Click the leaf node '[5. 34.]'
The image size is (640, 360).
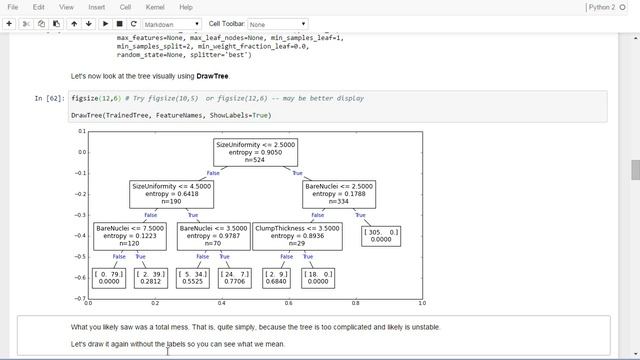[x=193, y=278]
